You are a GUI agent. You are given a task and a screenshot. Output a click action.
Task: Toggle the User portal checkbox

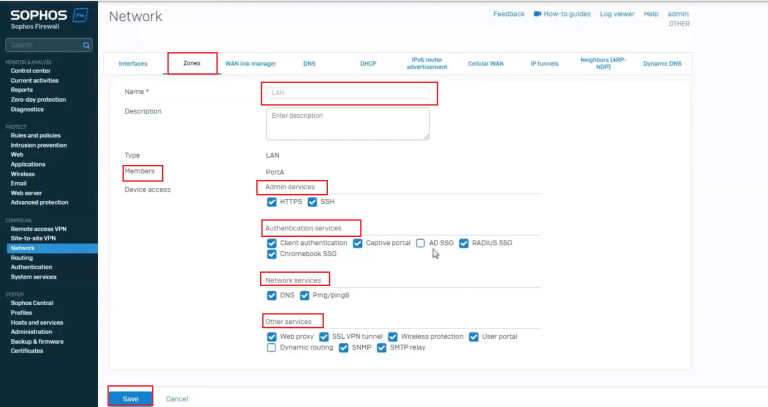click(x=474, y=336)
